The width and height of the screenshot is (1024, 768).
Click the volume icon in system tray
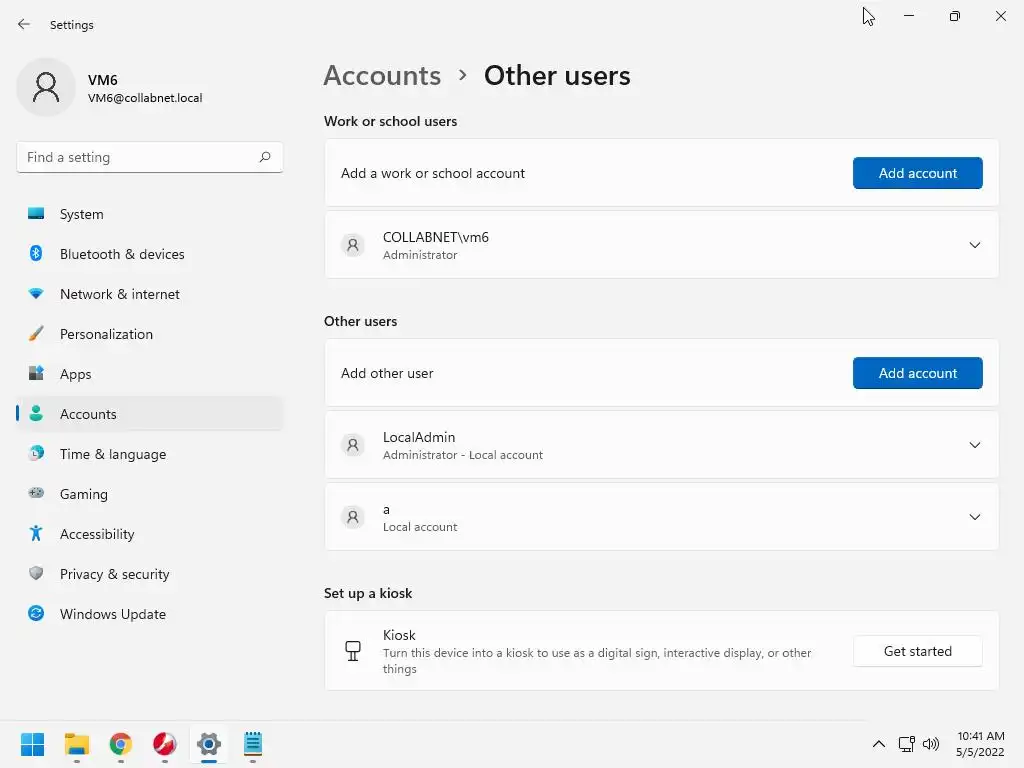[x=931, y=744]
